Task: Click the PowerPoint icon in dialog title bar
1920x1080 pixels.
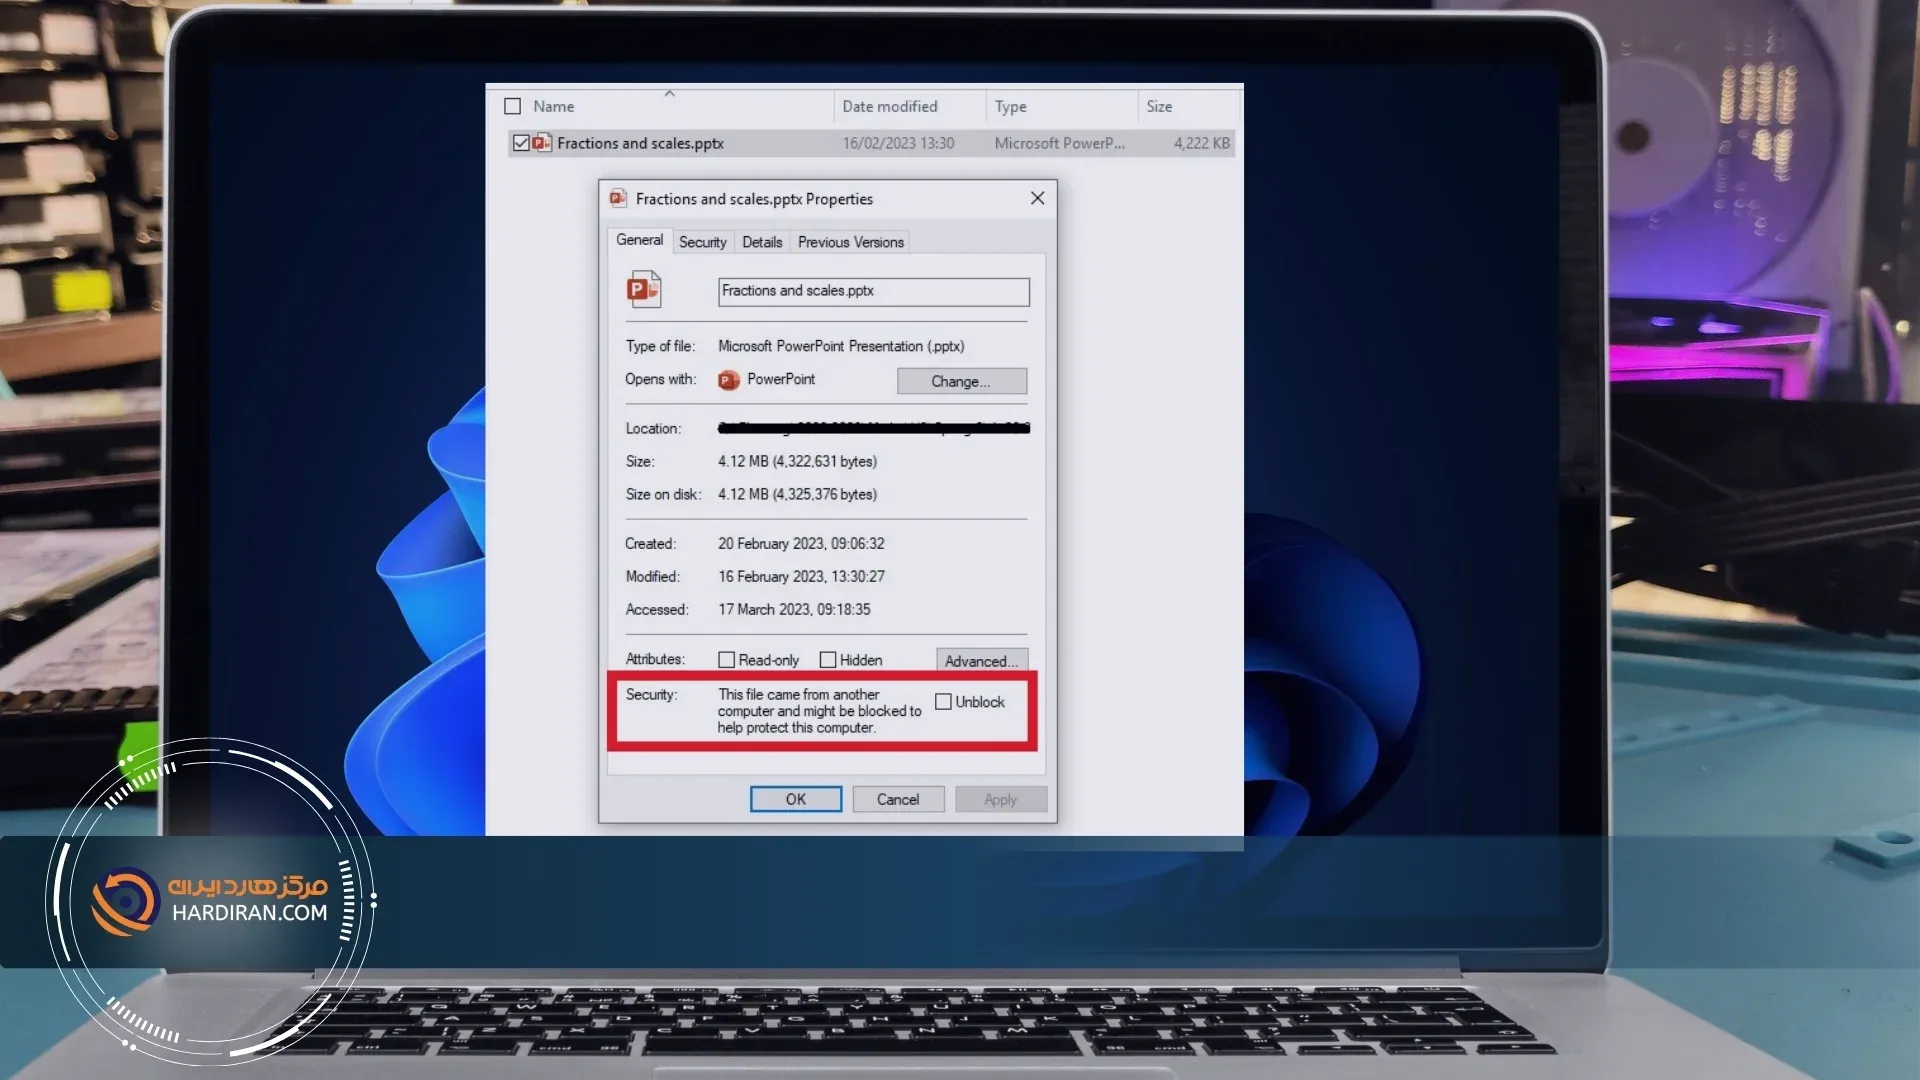Action: click(618, 199)
